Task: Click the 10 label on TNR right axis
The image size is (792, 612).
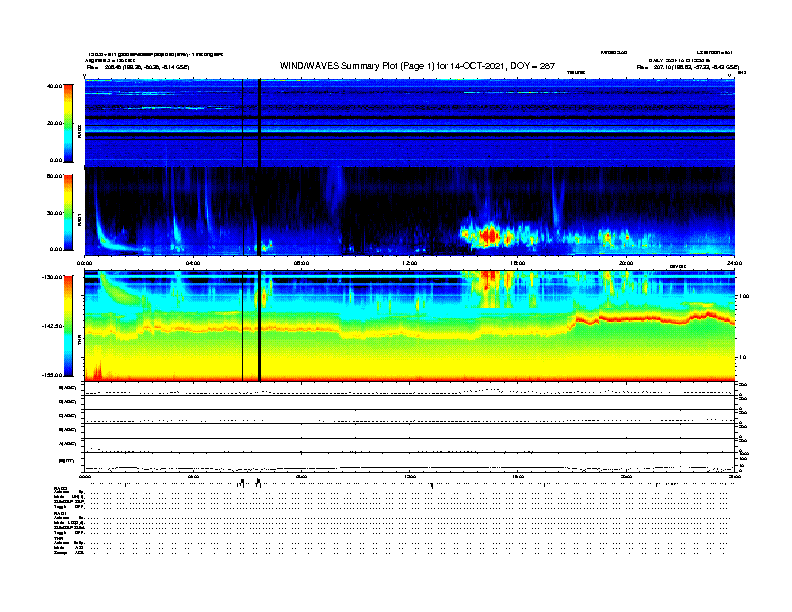Action: (x=745, y=358)
